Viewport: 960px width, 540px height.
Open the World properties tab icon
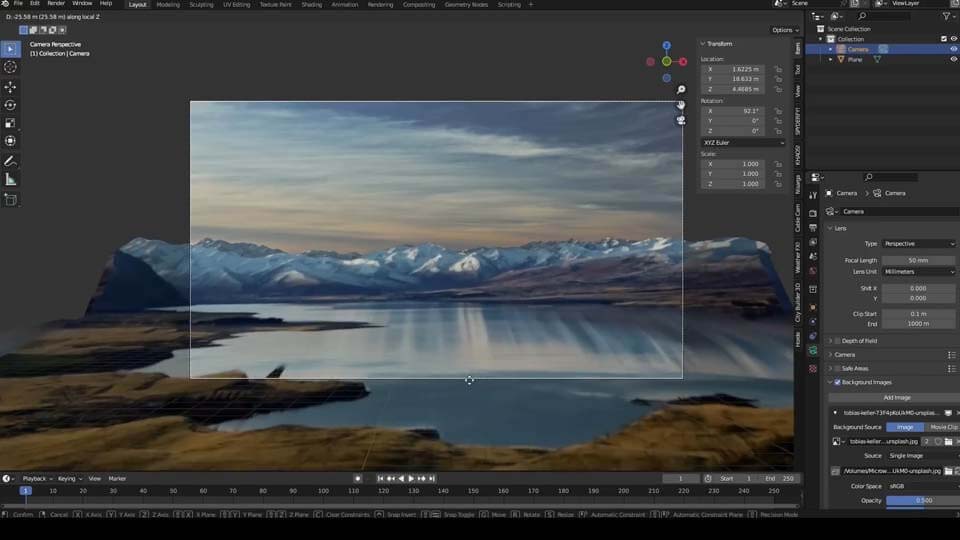point(813,271)
